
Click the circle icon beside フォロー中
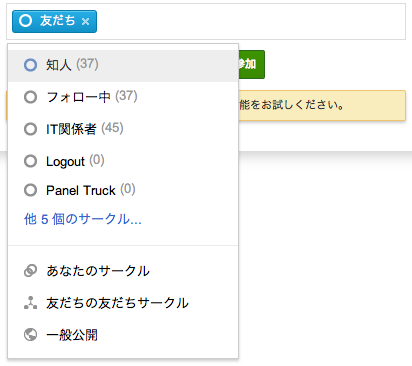(x=30, y=97)
